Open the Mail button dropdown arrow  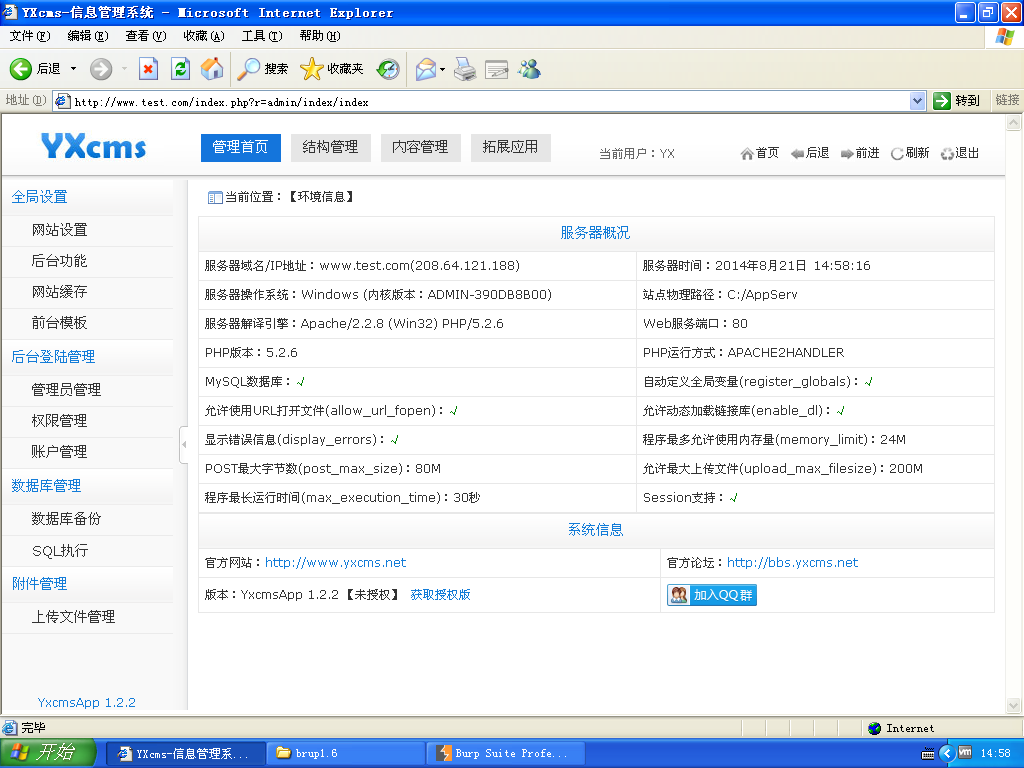[443, 69]
